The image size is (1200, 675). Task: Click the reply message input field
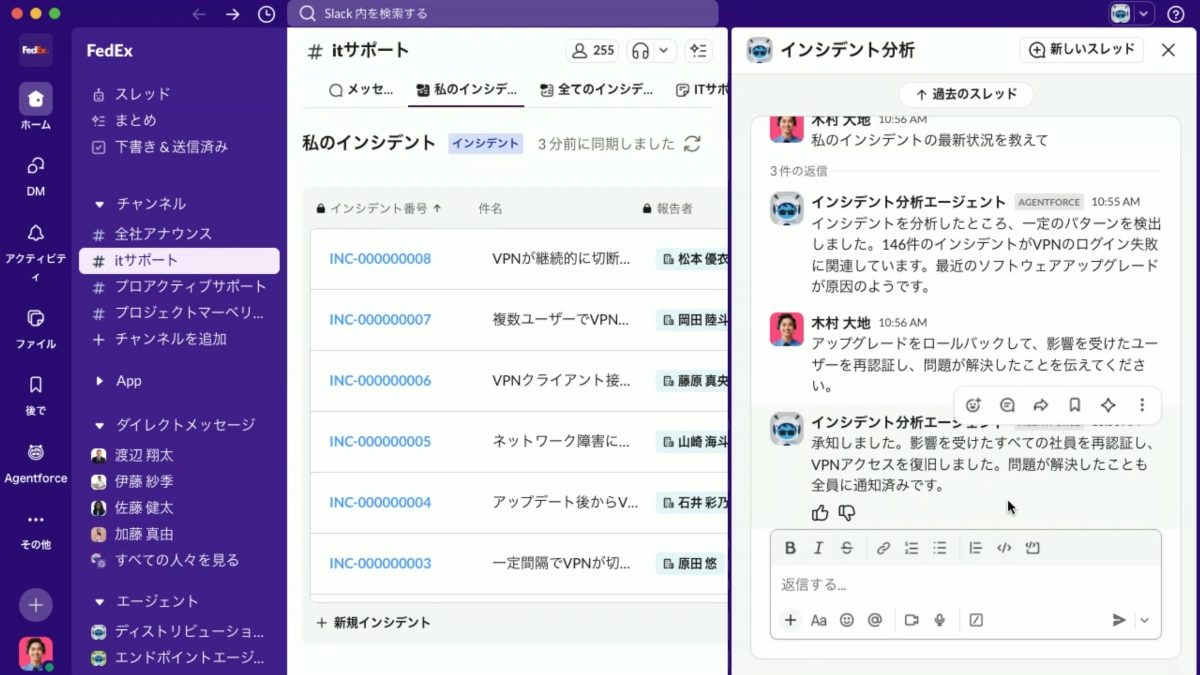(966, 584)
